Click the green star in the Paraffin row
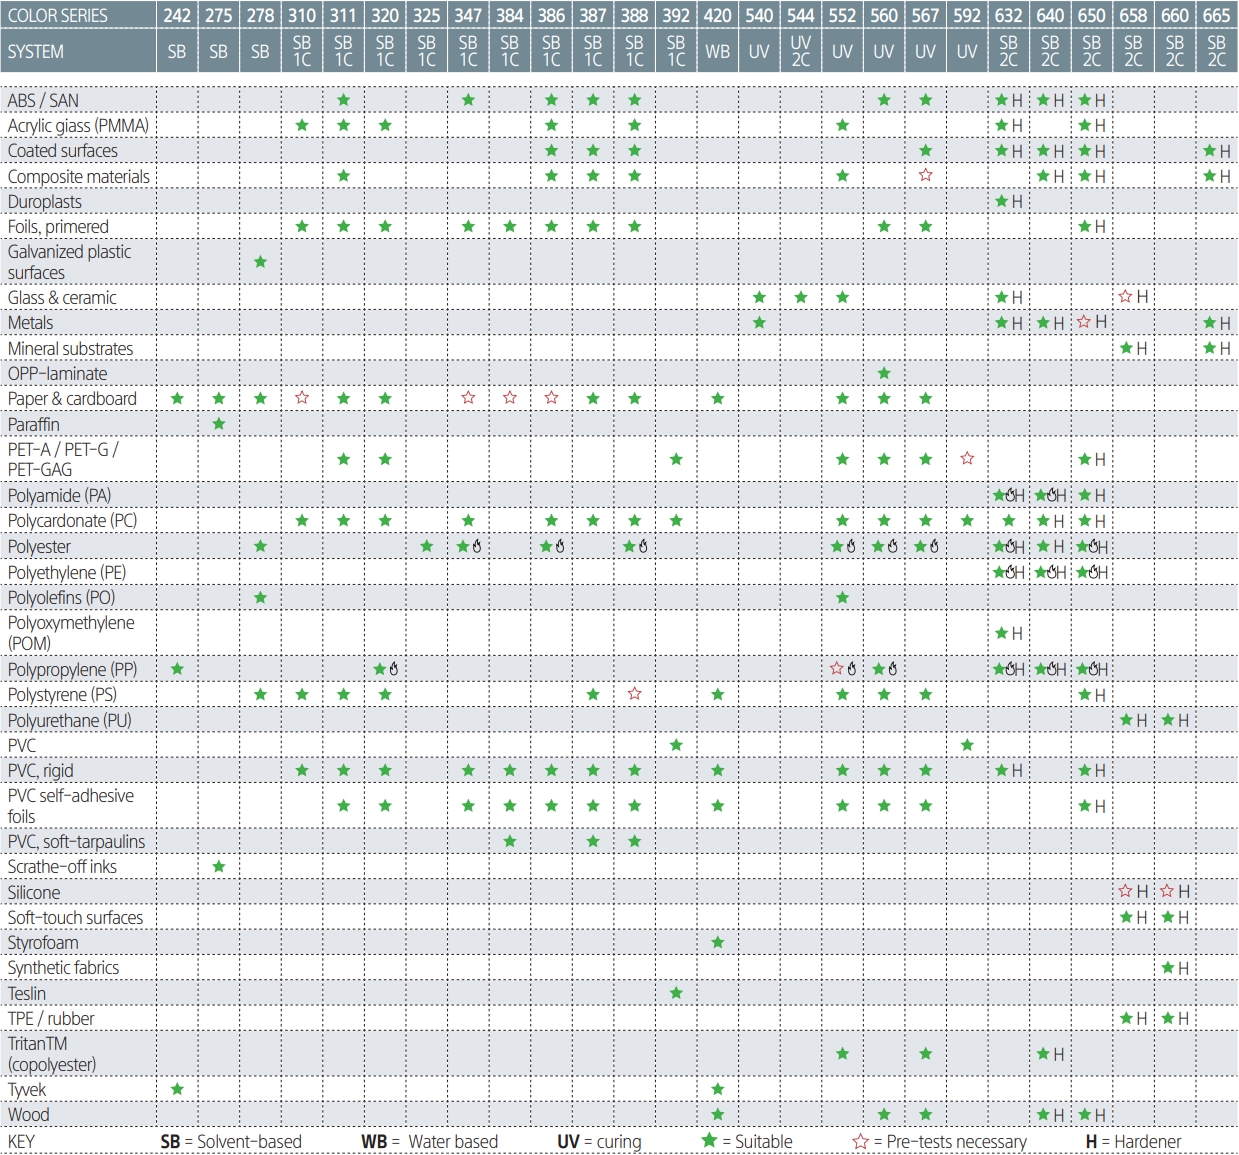Screen dimensions: 1239x1155 point(219,424)
